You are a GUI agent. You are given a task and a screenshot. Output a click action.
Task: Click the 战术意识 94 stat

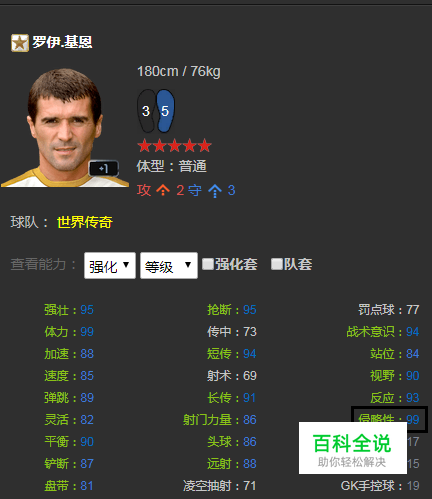click(383, 332)
